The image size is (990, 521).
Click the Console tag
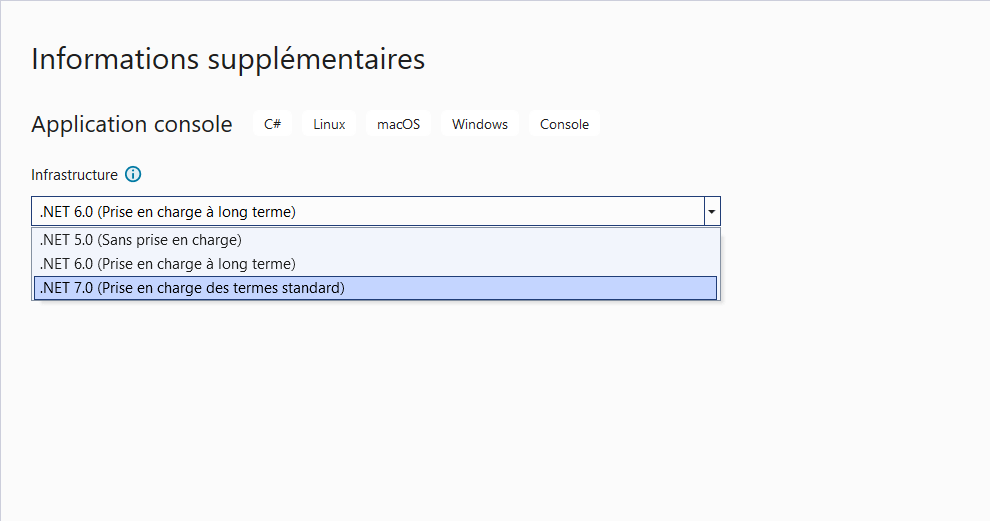tap(564, 125)
